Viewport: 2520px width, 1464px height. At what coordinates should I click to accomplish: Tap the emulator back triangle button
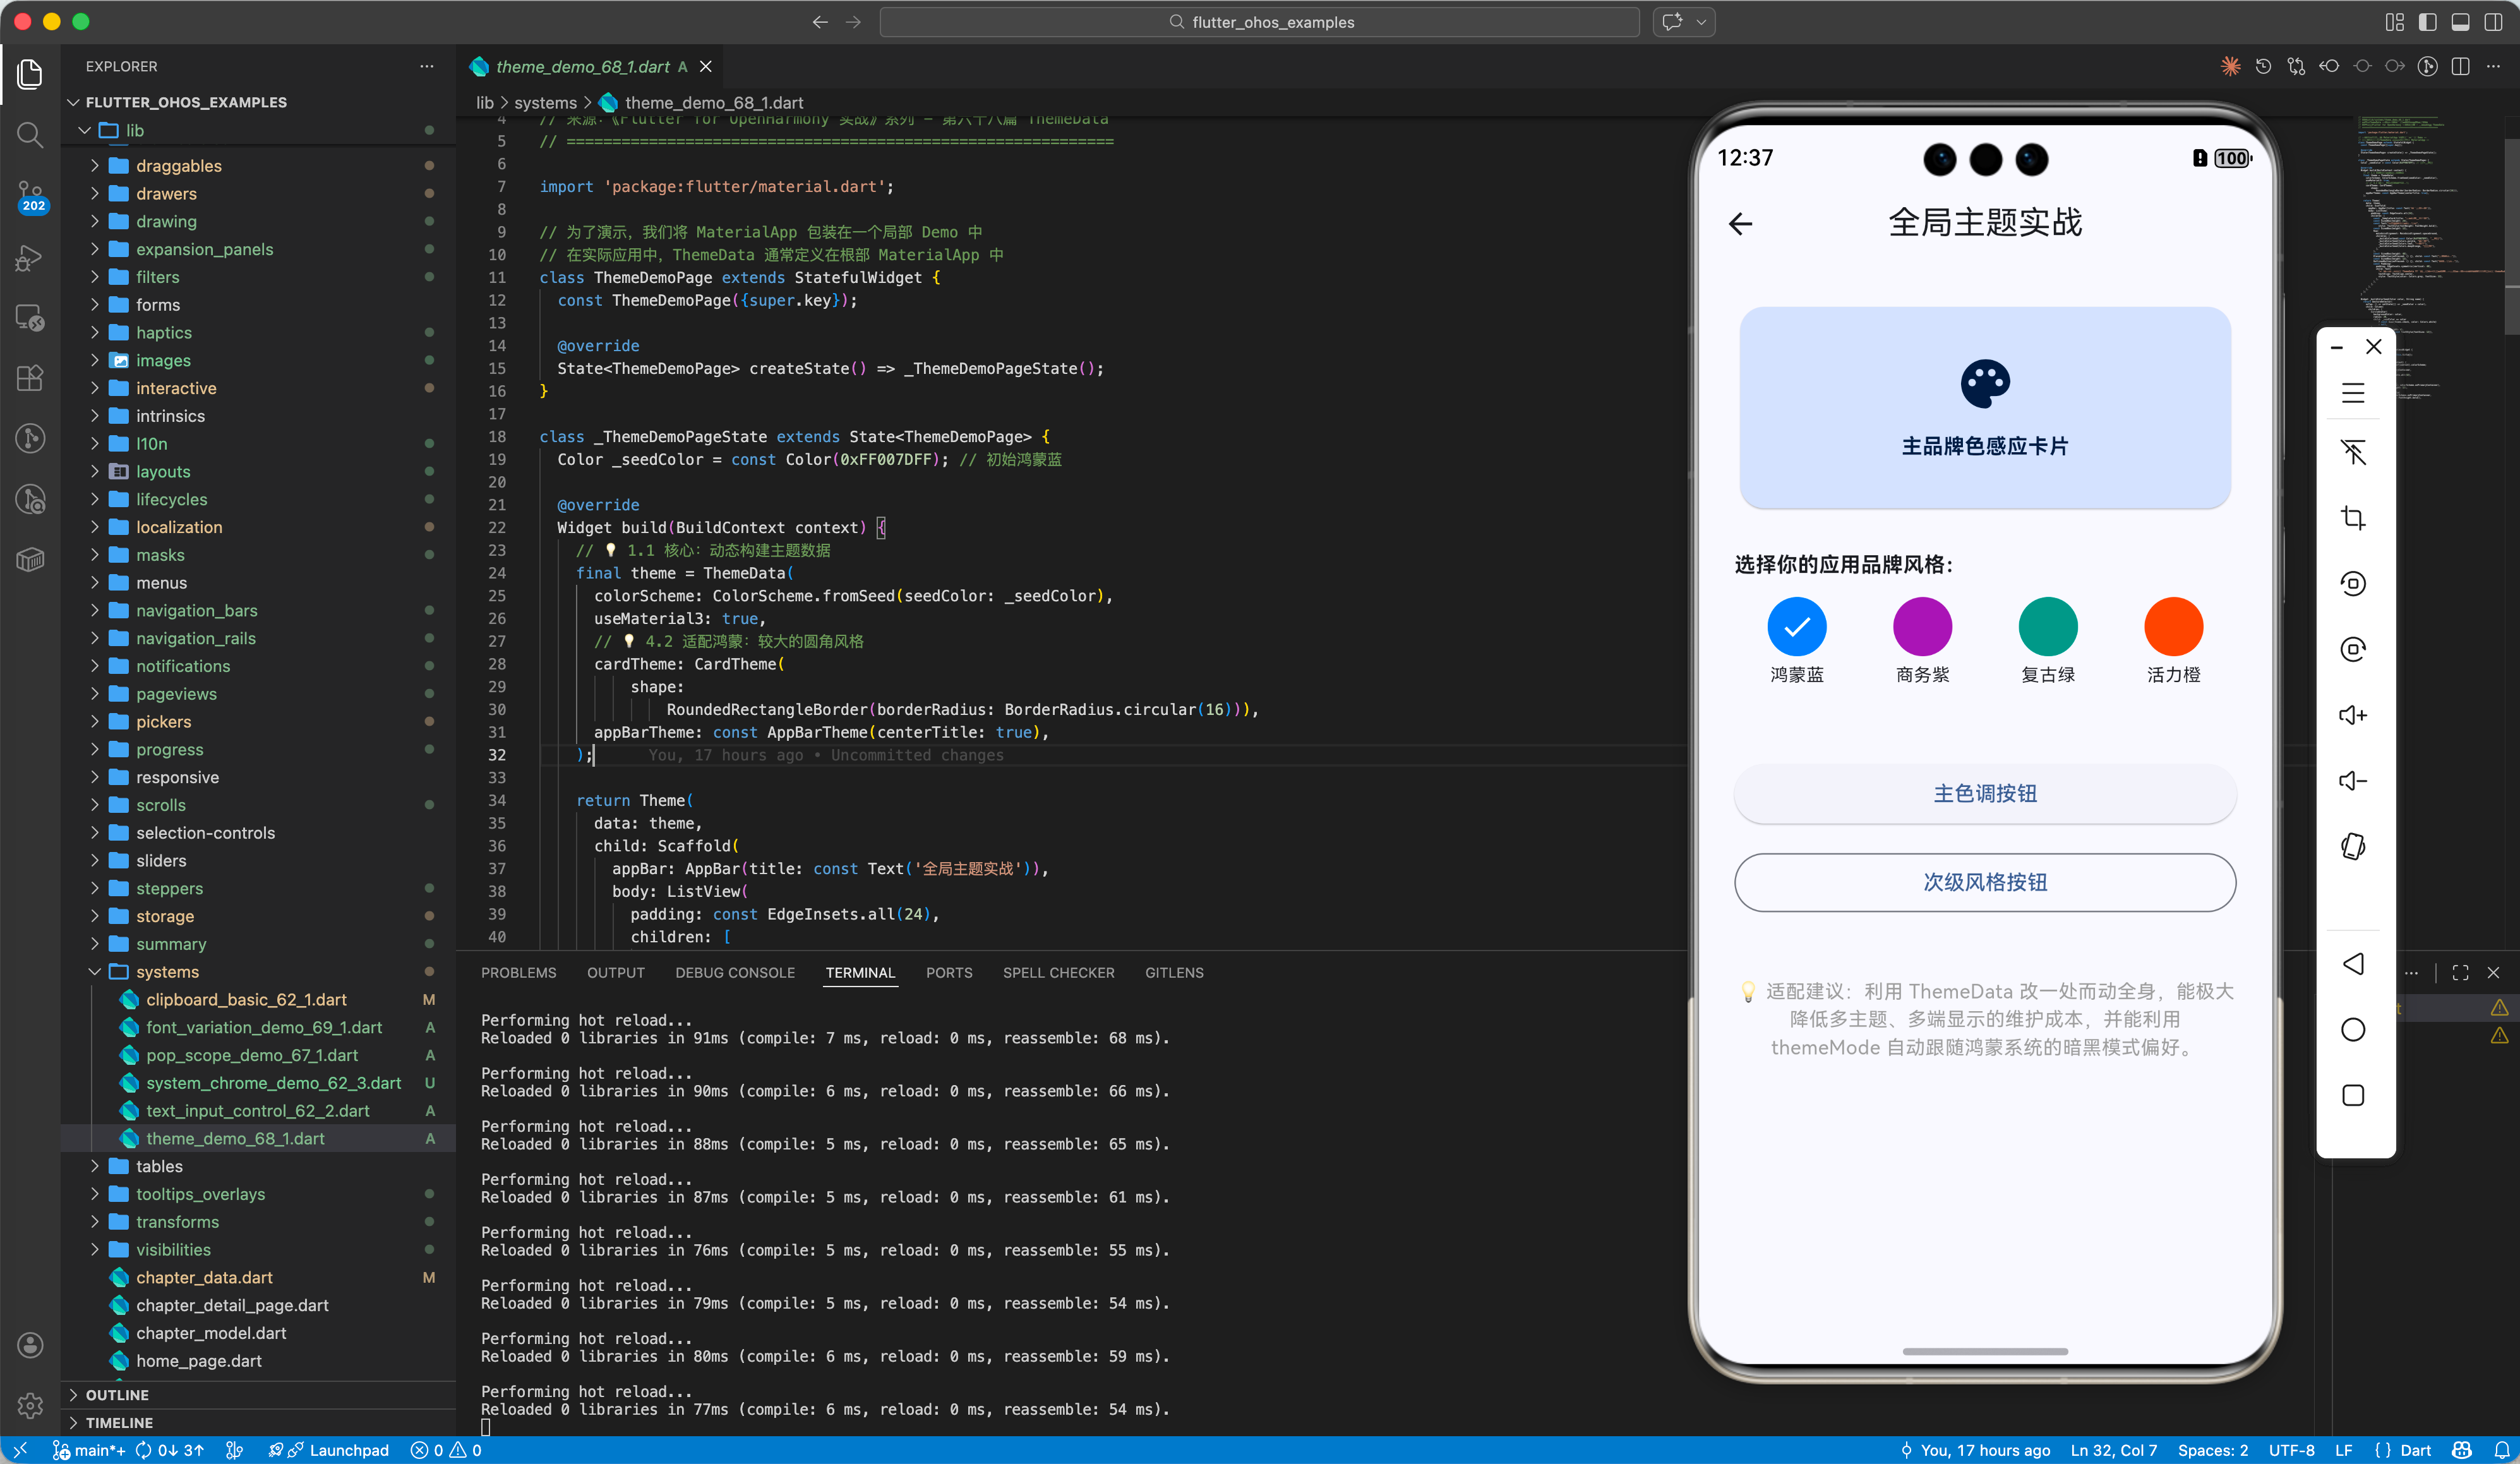(x=2353, y=964)
